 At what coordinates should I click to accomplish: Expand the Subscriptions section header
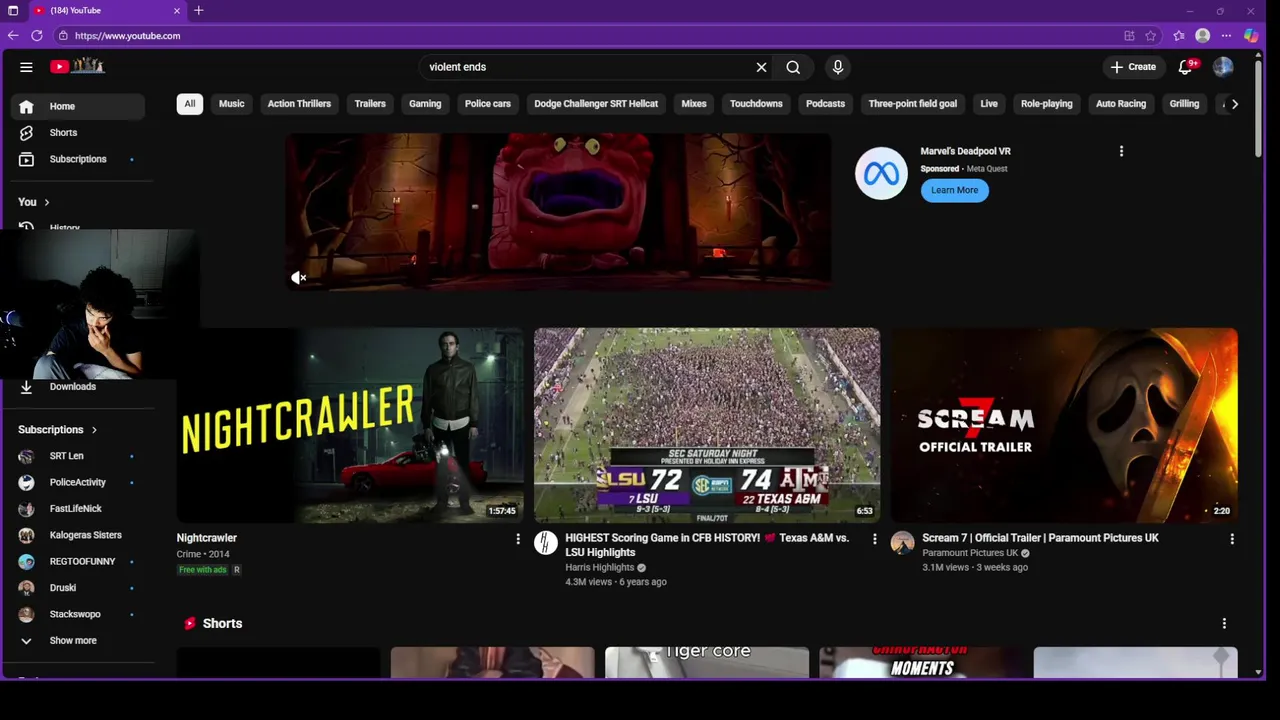[x=58, y=430]
